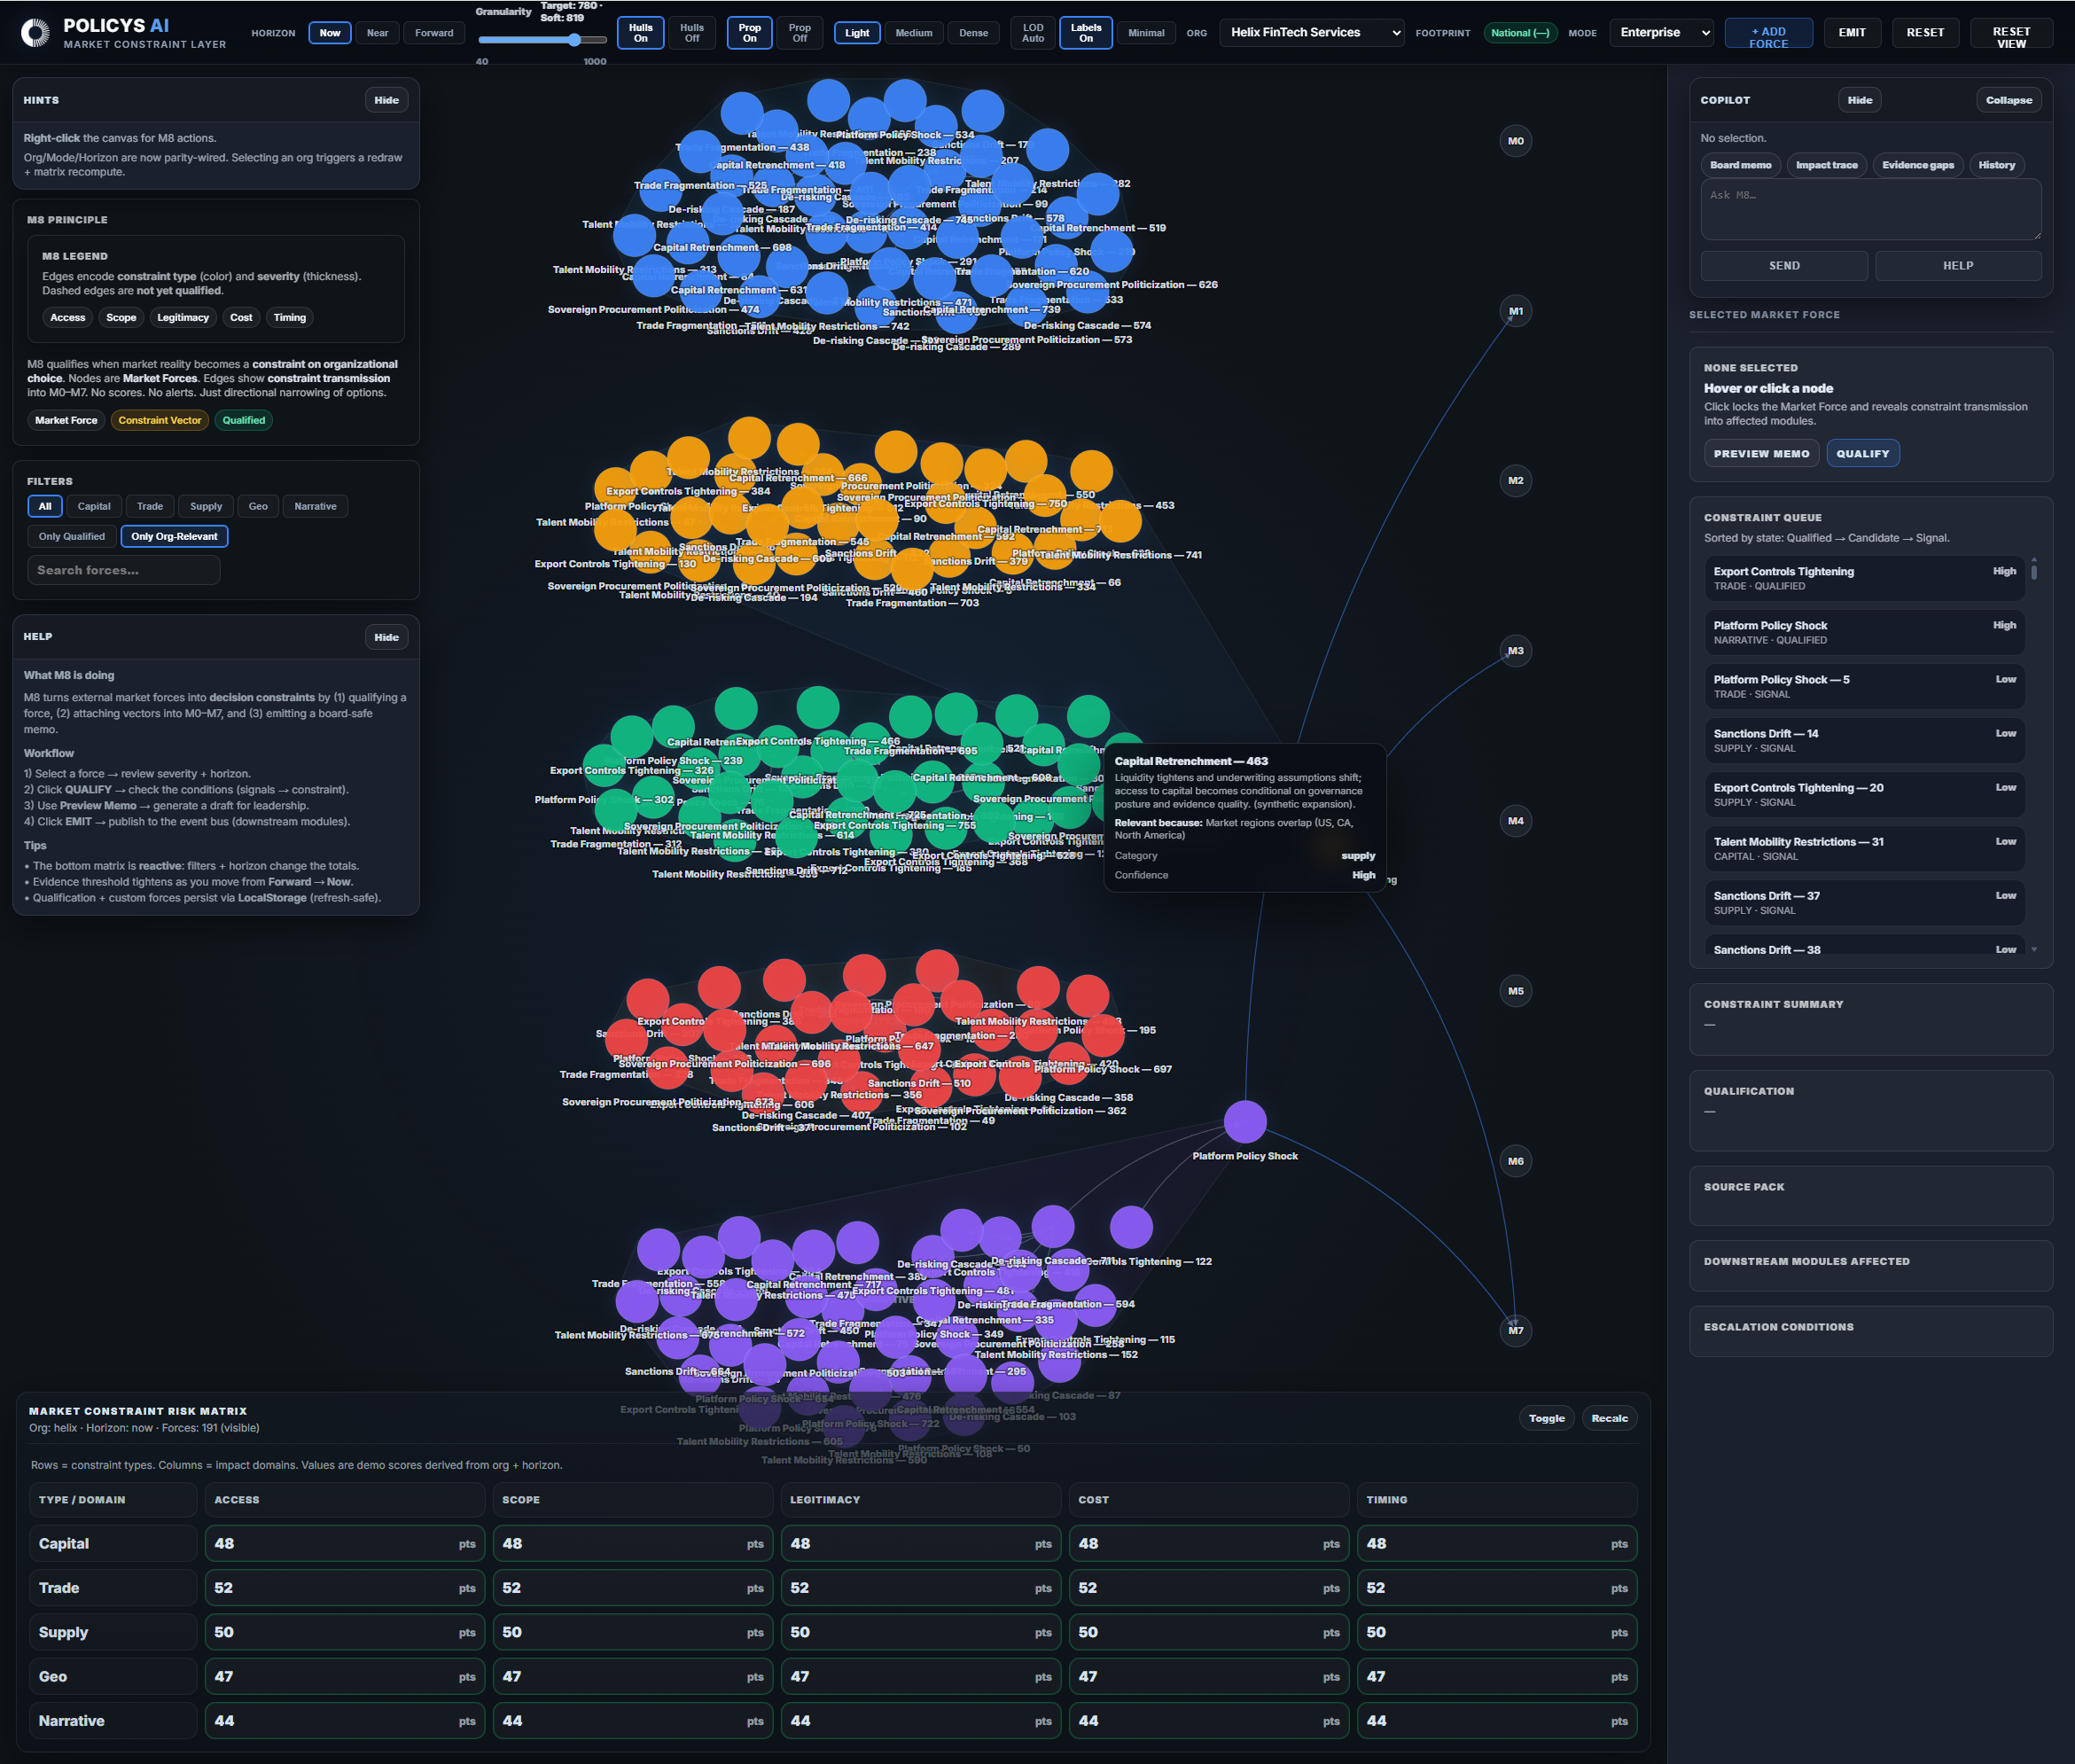This screenshot has height=1764, width=2075.
Task: Select the M6 module node
Action: tap(1515, 1161)
